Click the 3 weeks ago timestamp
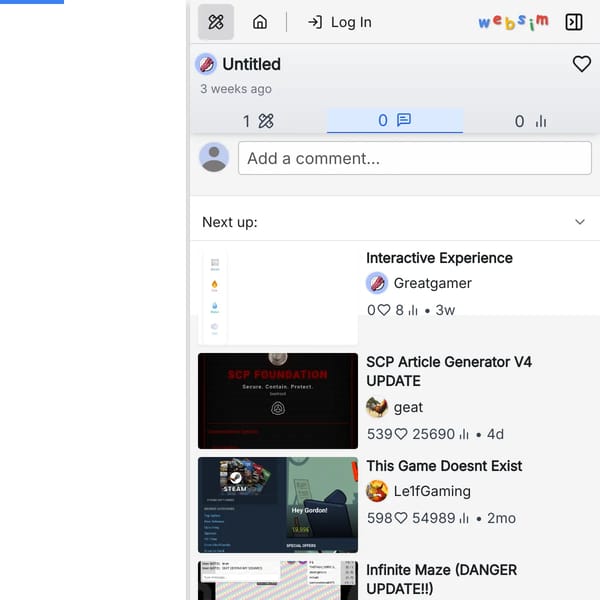Viewport: 600px width, 600px height. [236, 89]
